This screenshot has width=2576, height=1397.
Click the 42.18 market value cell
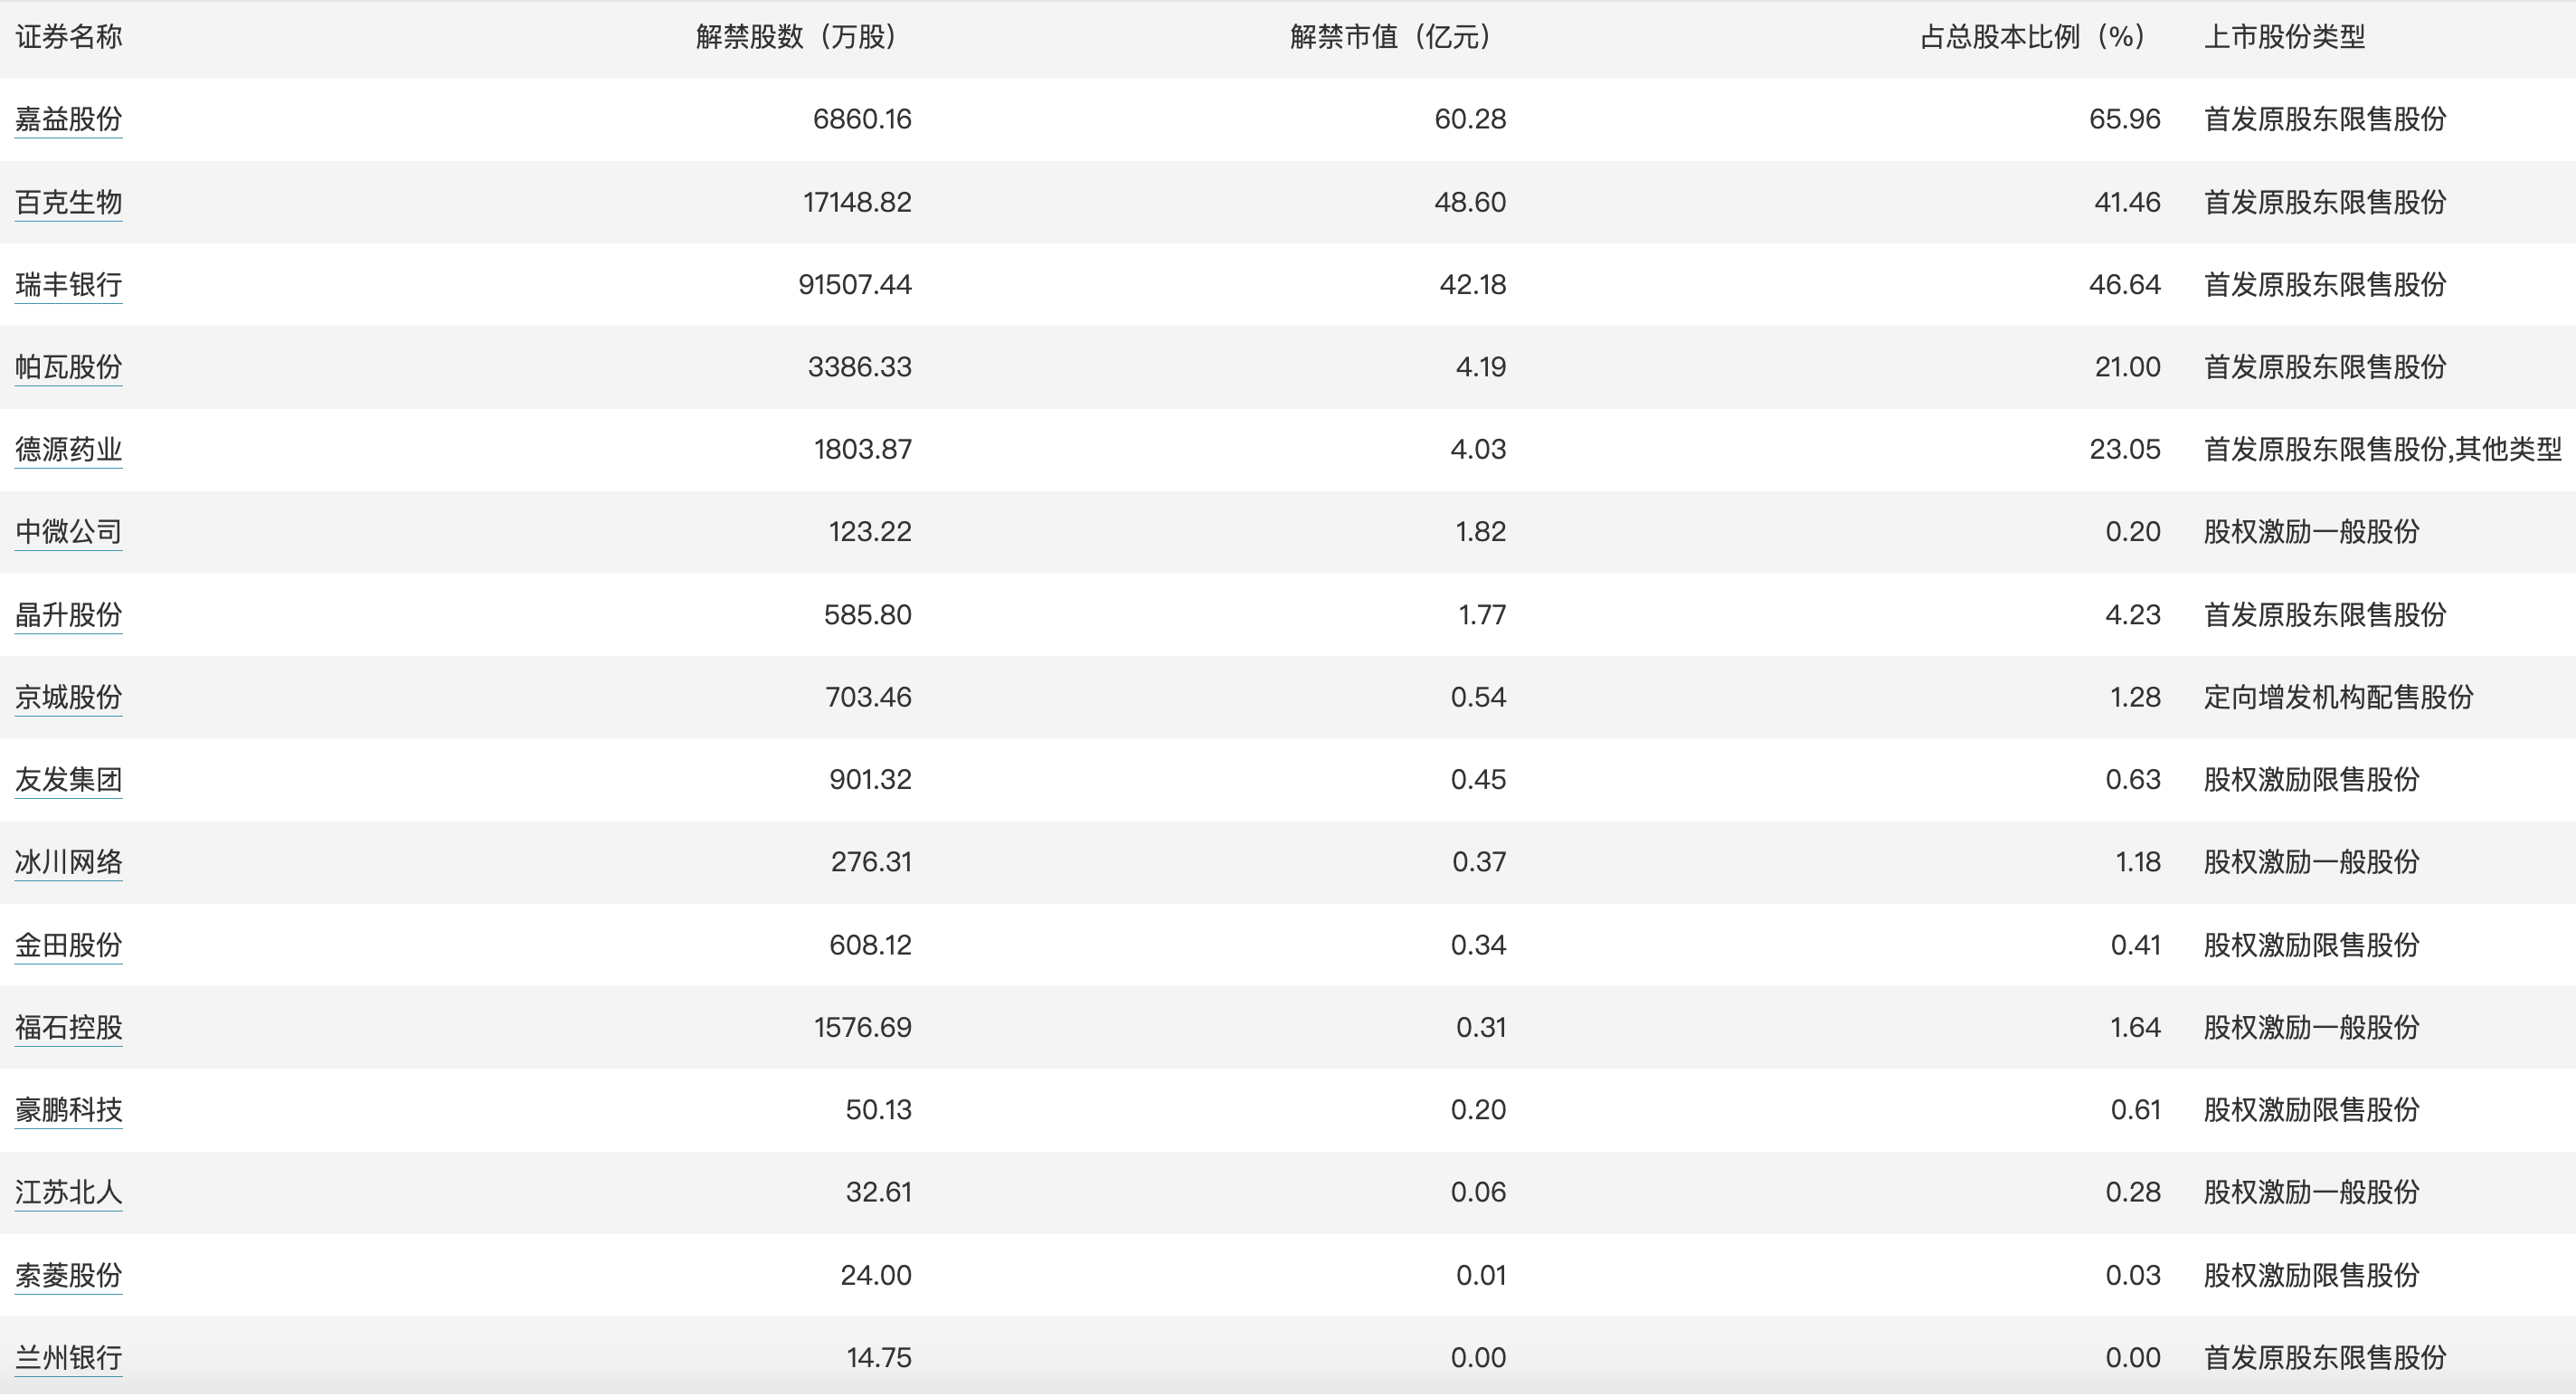(1473, 285)
